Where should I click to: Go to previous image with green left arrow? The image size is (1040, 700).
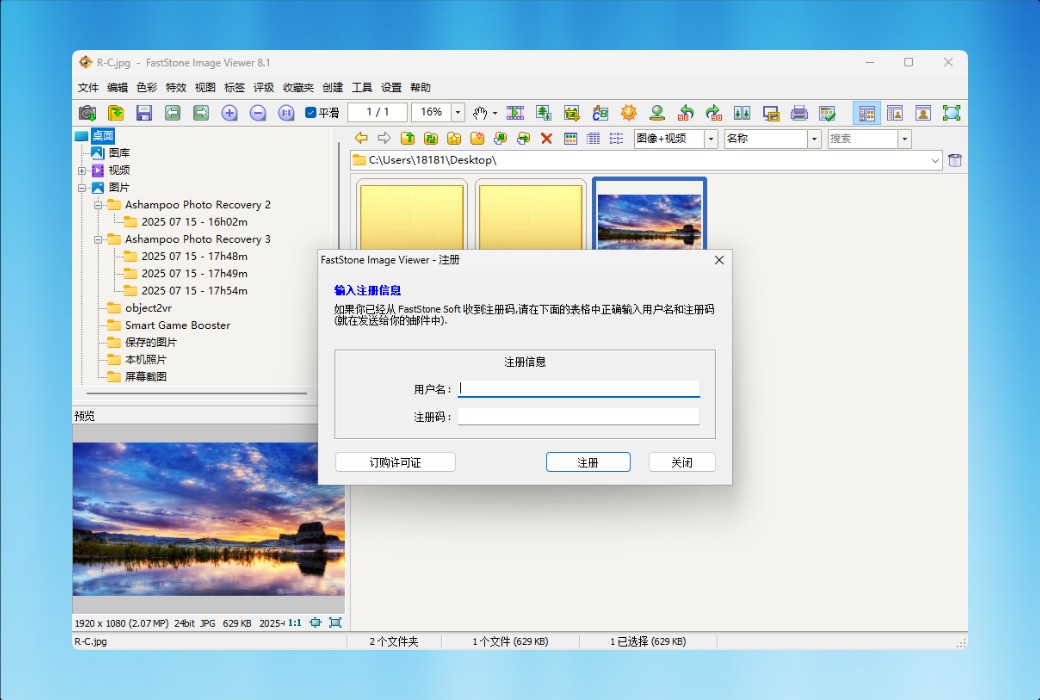172,113
